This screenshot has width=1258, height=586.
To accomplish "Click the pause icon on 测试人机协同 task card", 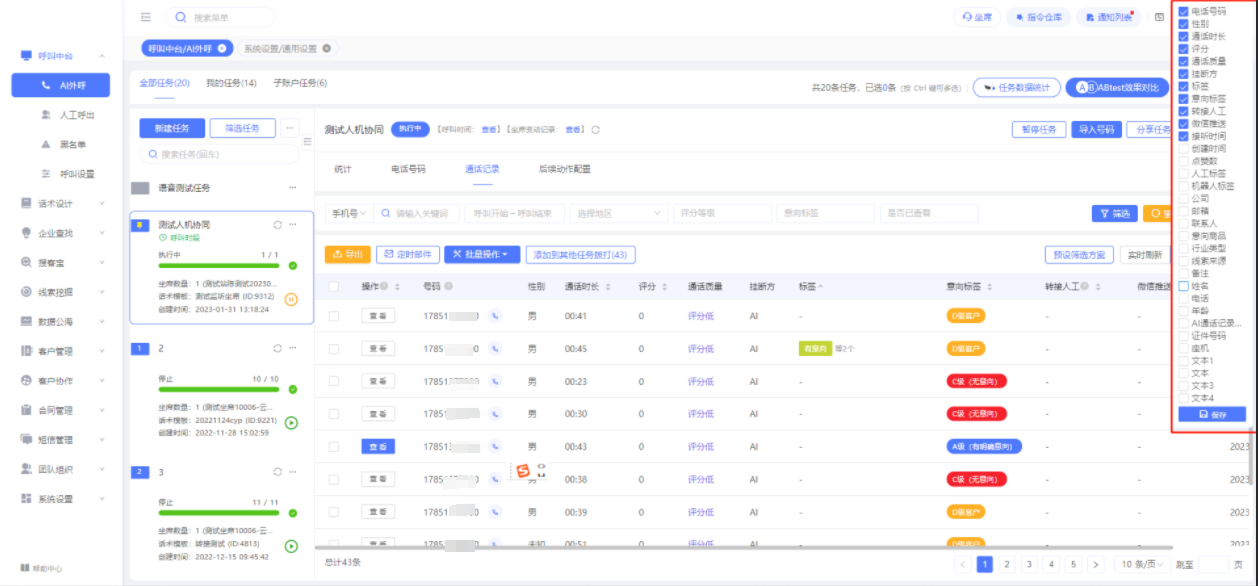I will [x=291, y=299].
